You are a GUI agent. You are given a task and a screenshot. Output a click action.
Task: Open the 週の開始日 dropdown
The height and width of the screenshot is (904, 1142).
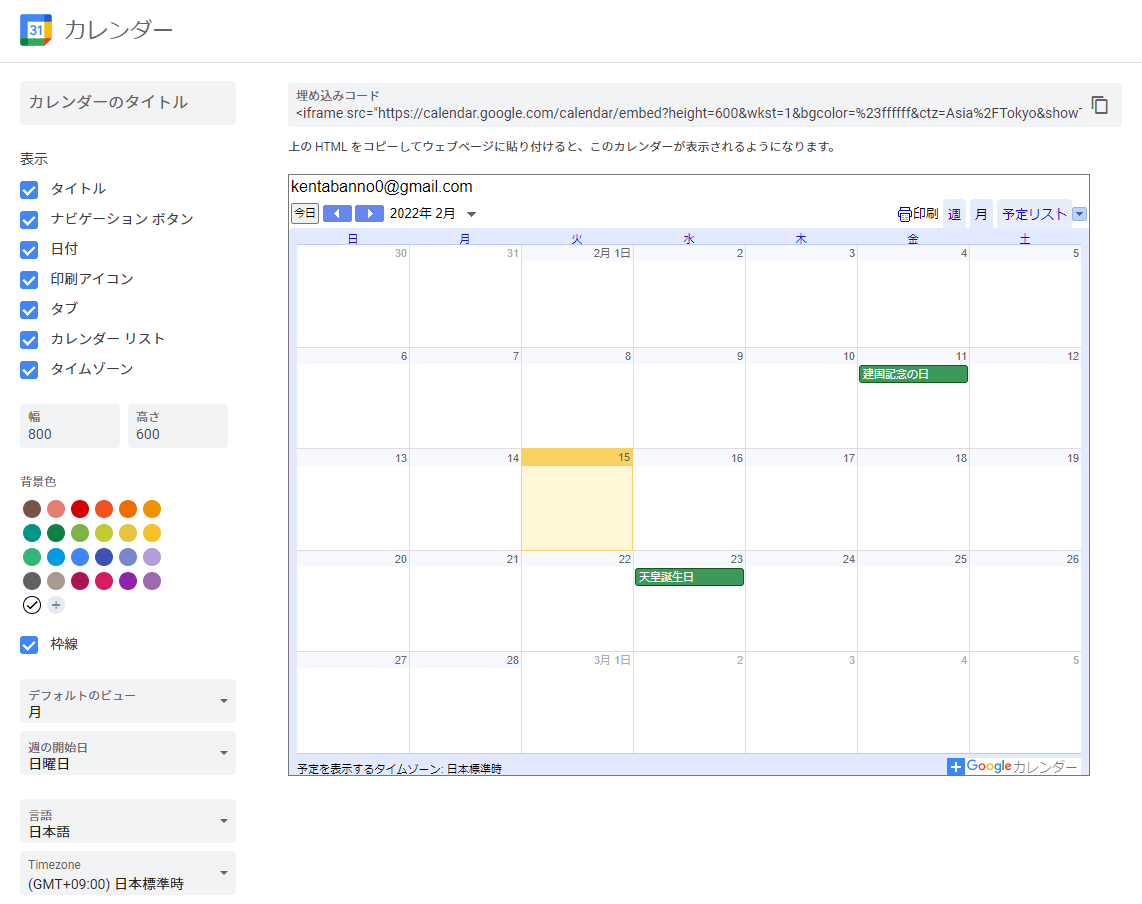[x=127, y=753]
